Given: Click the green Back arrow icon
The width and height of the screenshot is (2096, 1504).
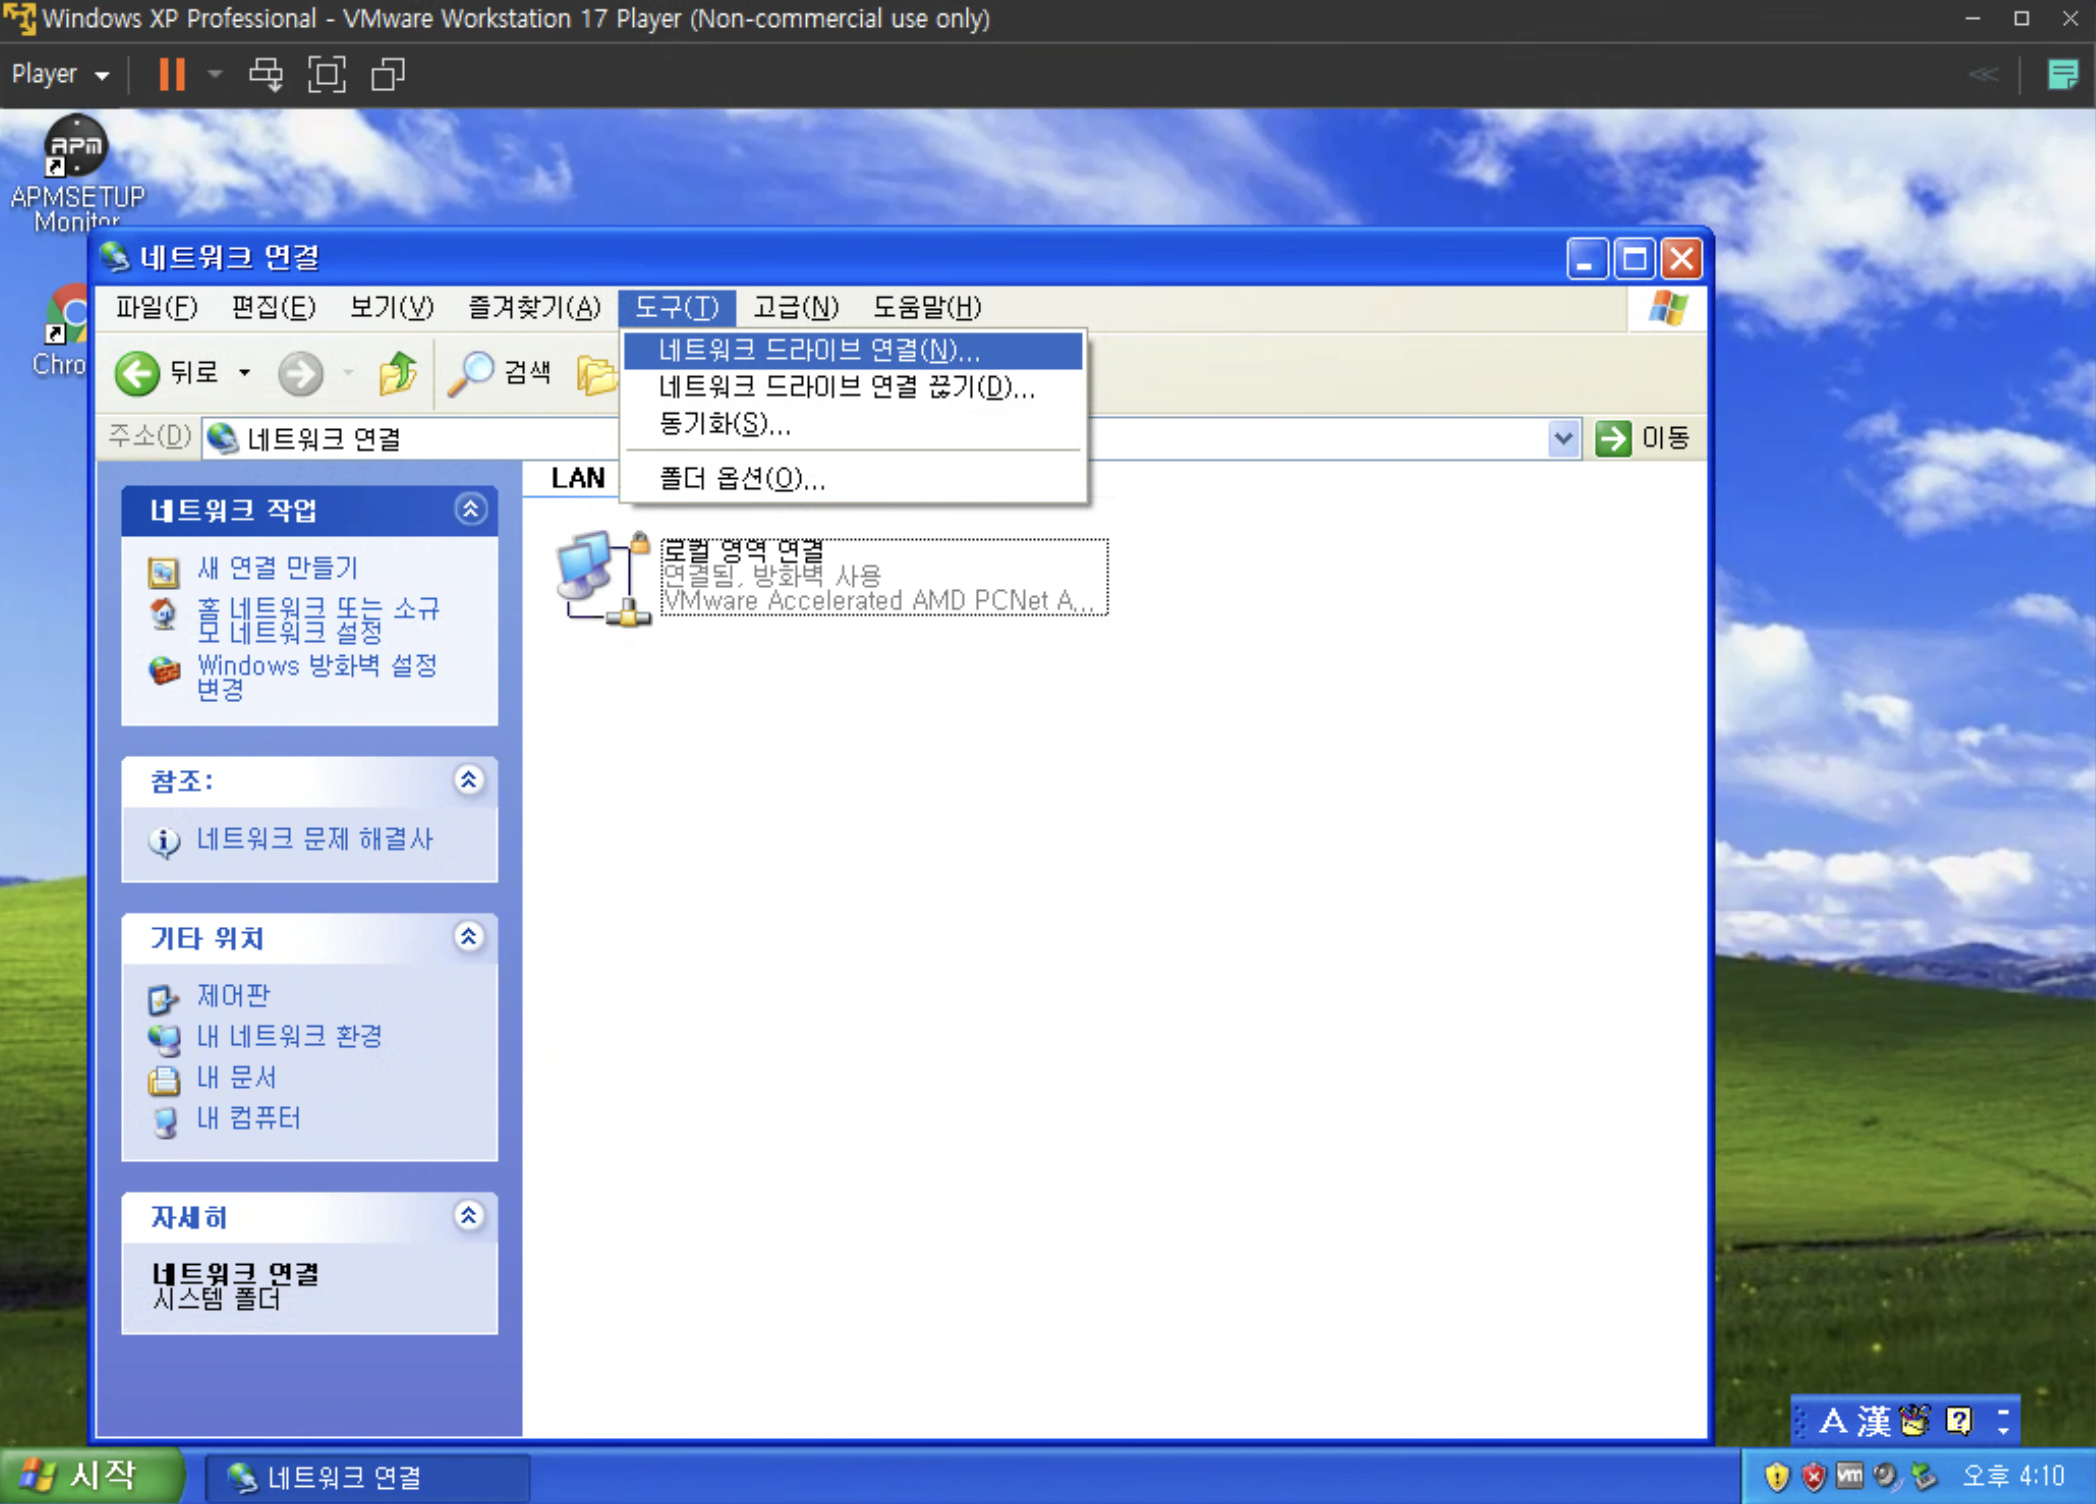Looking at the screenshot, I should (x=138, y=374).
